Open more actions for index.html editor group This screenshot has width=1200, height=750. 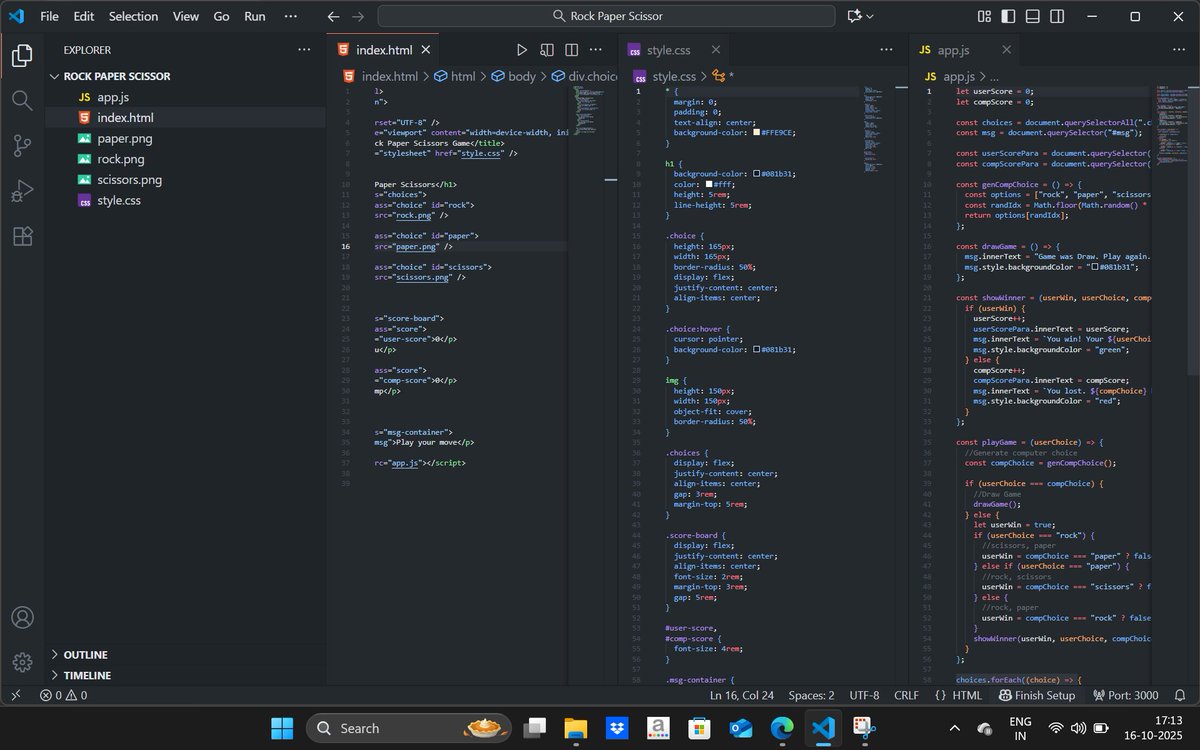tap(596, 50)
